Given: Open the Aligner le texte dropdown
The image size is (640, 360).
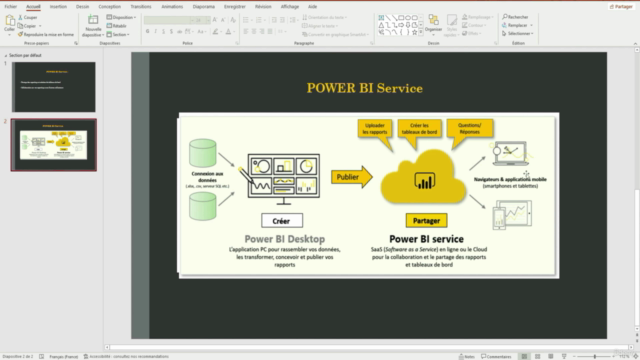Looking at the screenshot, I should (x=320, y=26).
